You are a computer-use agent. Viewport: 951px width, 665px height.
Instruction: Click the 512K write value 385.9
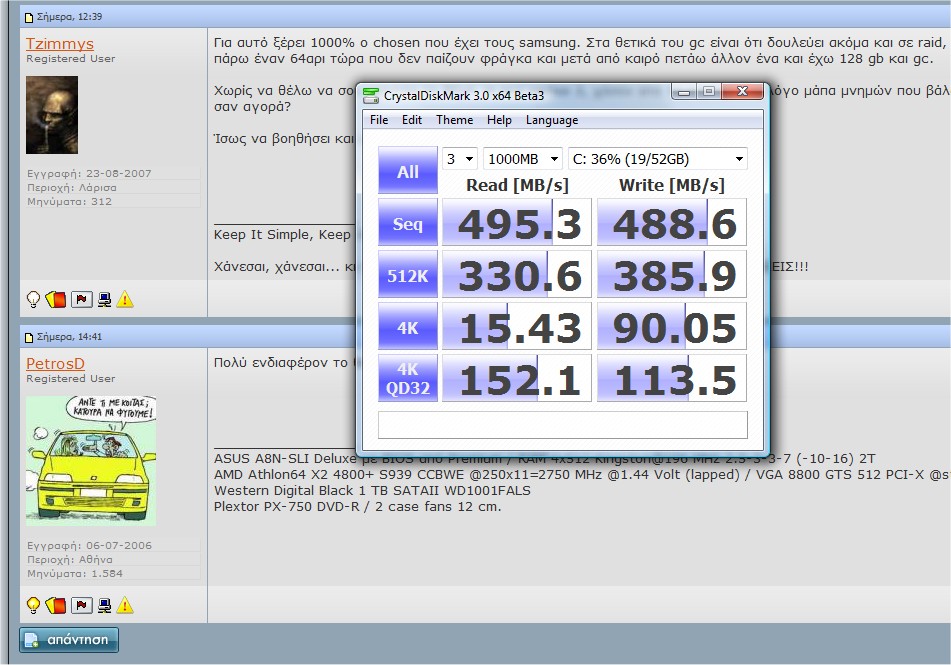click(672, 275)
